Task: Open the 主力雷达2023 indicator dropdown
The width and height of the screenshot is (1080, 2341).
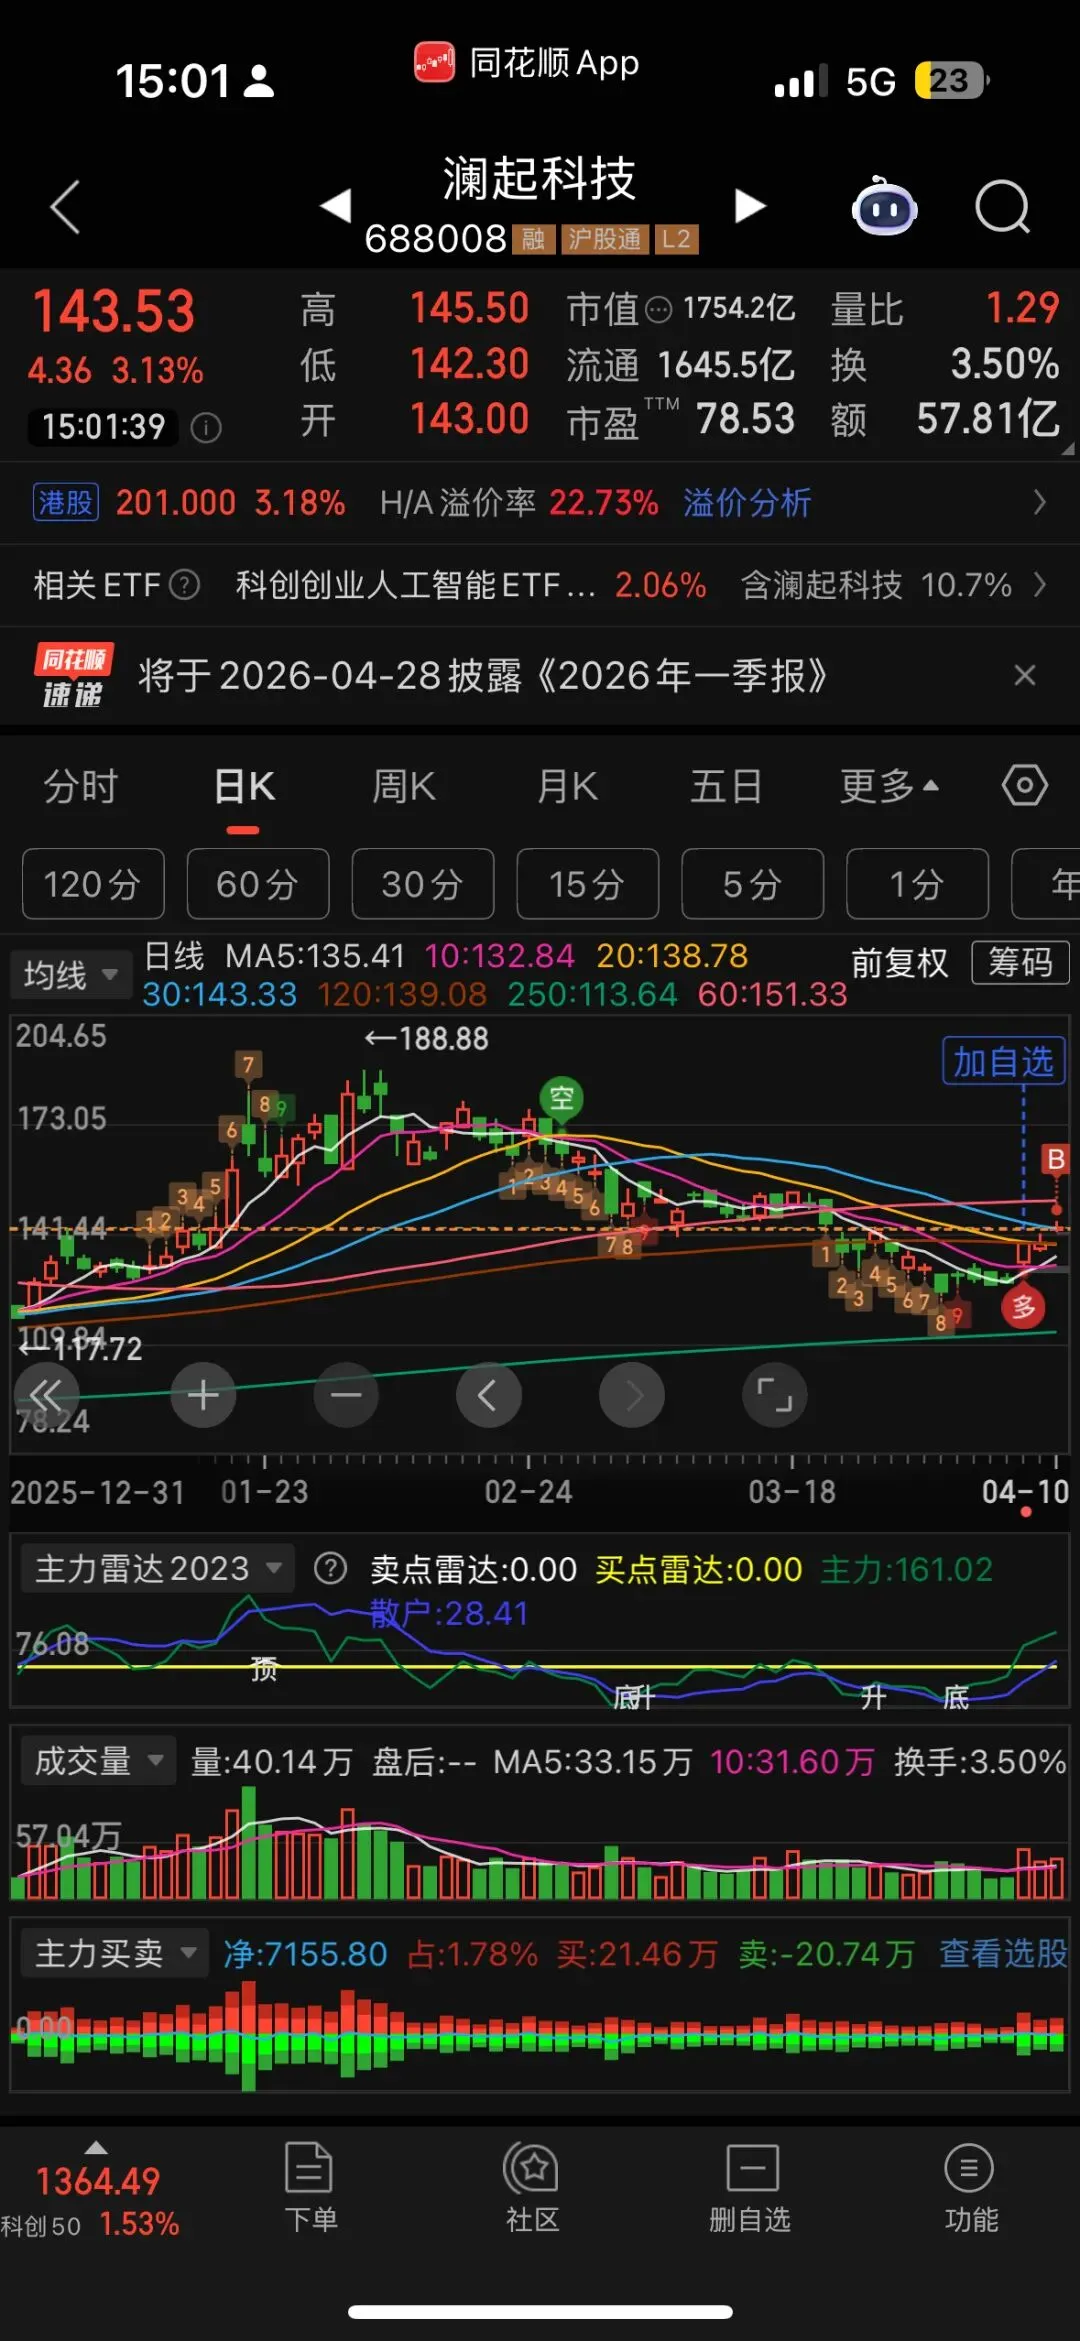Action: (x=158, y=1568)
